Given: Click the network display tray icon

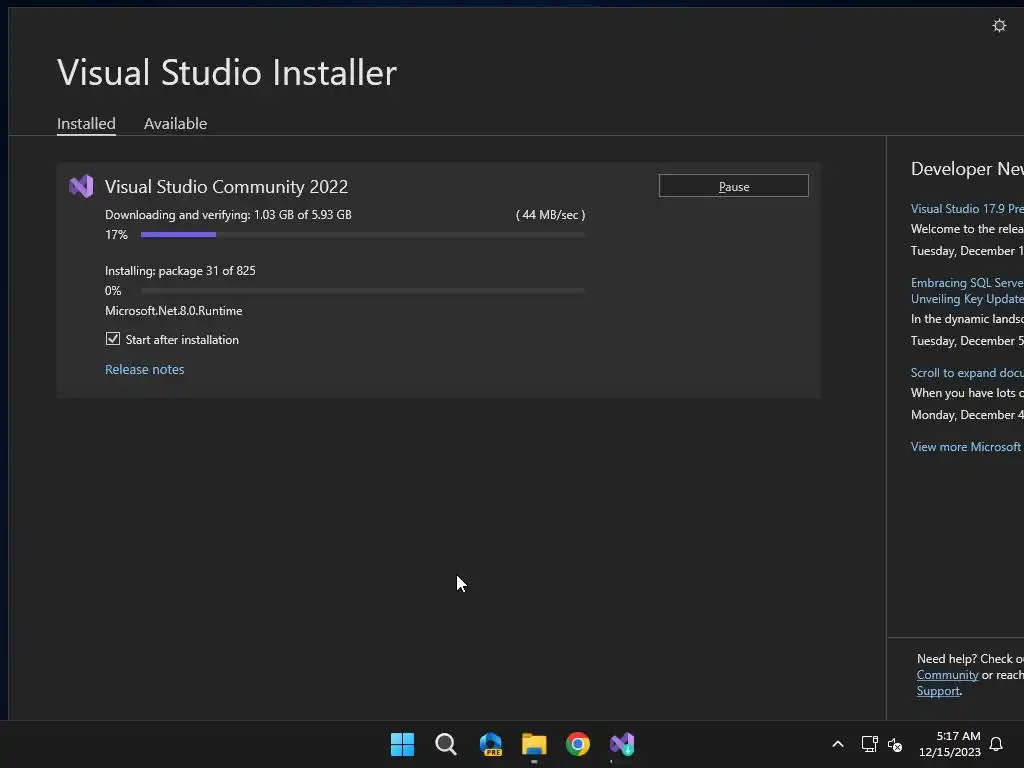Looking at the screenshot, I should point(869,744).
